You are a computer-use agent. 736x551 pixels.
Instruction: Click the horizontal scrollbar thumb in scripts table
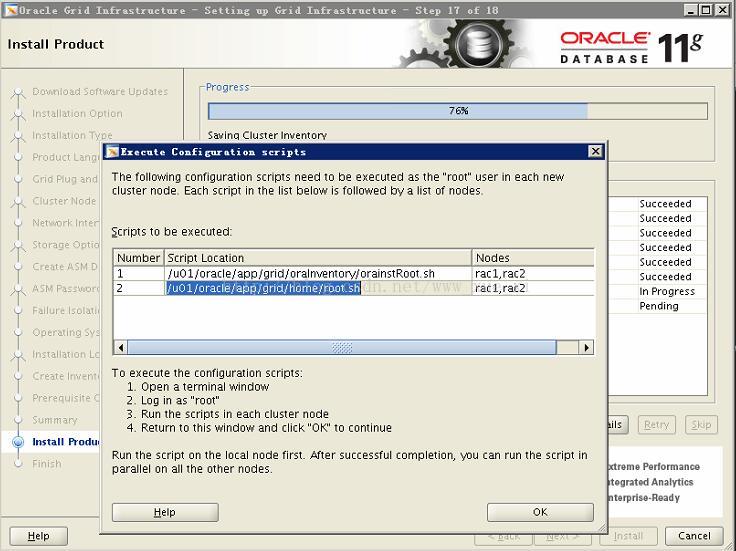[x=342, y=347]
